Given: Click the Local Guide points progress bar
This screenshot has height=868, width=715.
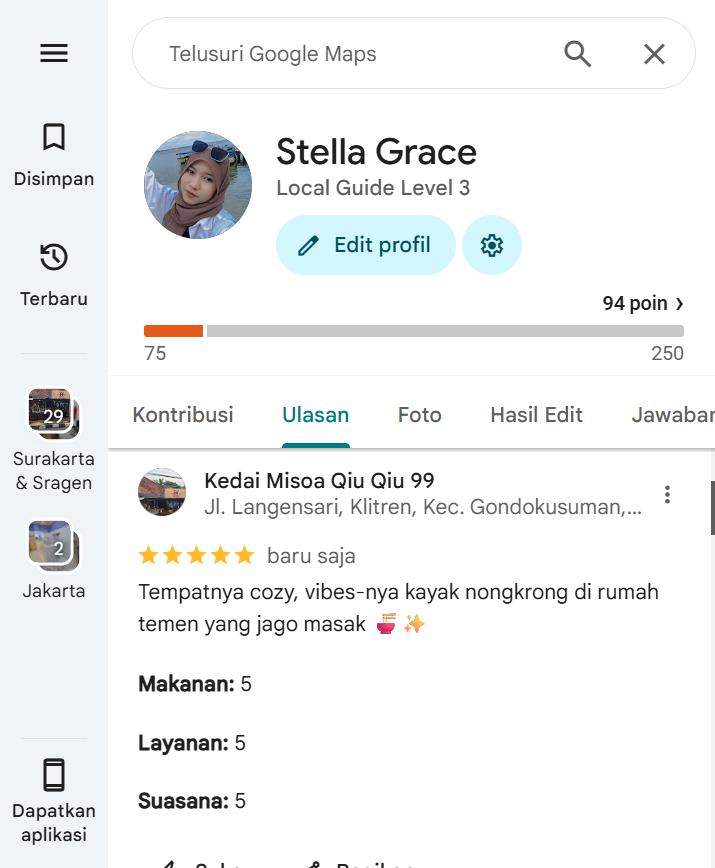Looking at the screenshot, I should [414, 331].
